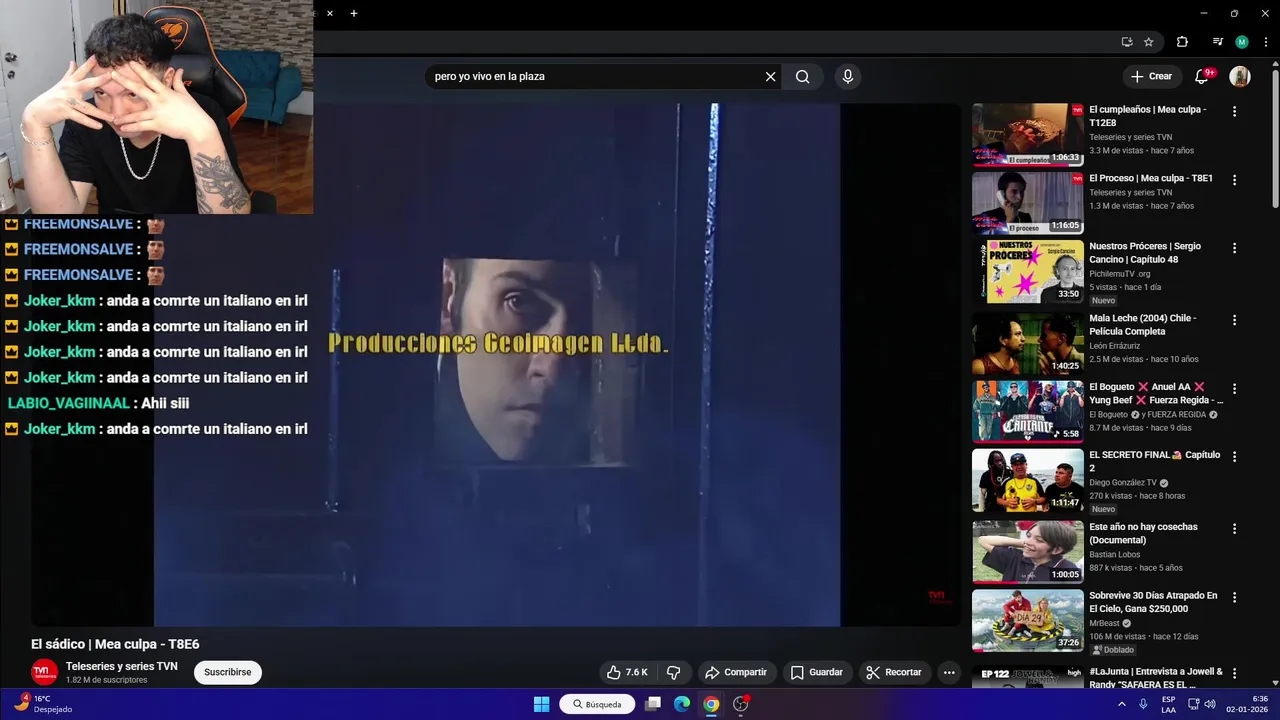Click the Recortar clip button
The height and width of the screenshot is (720, 1280).
pyautogui.click(x=895, y=672)
